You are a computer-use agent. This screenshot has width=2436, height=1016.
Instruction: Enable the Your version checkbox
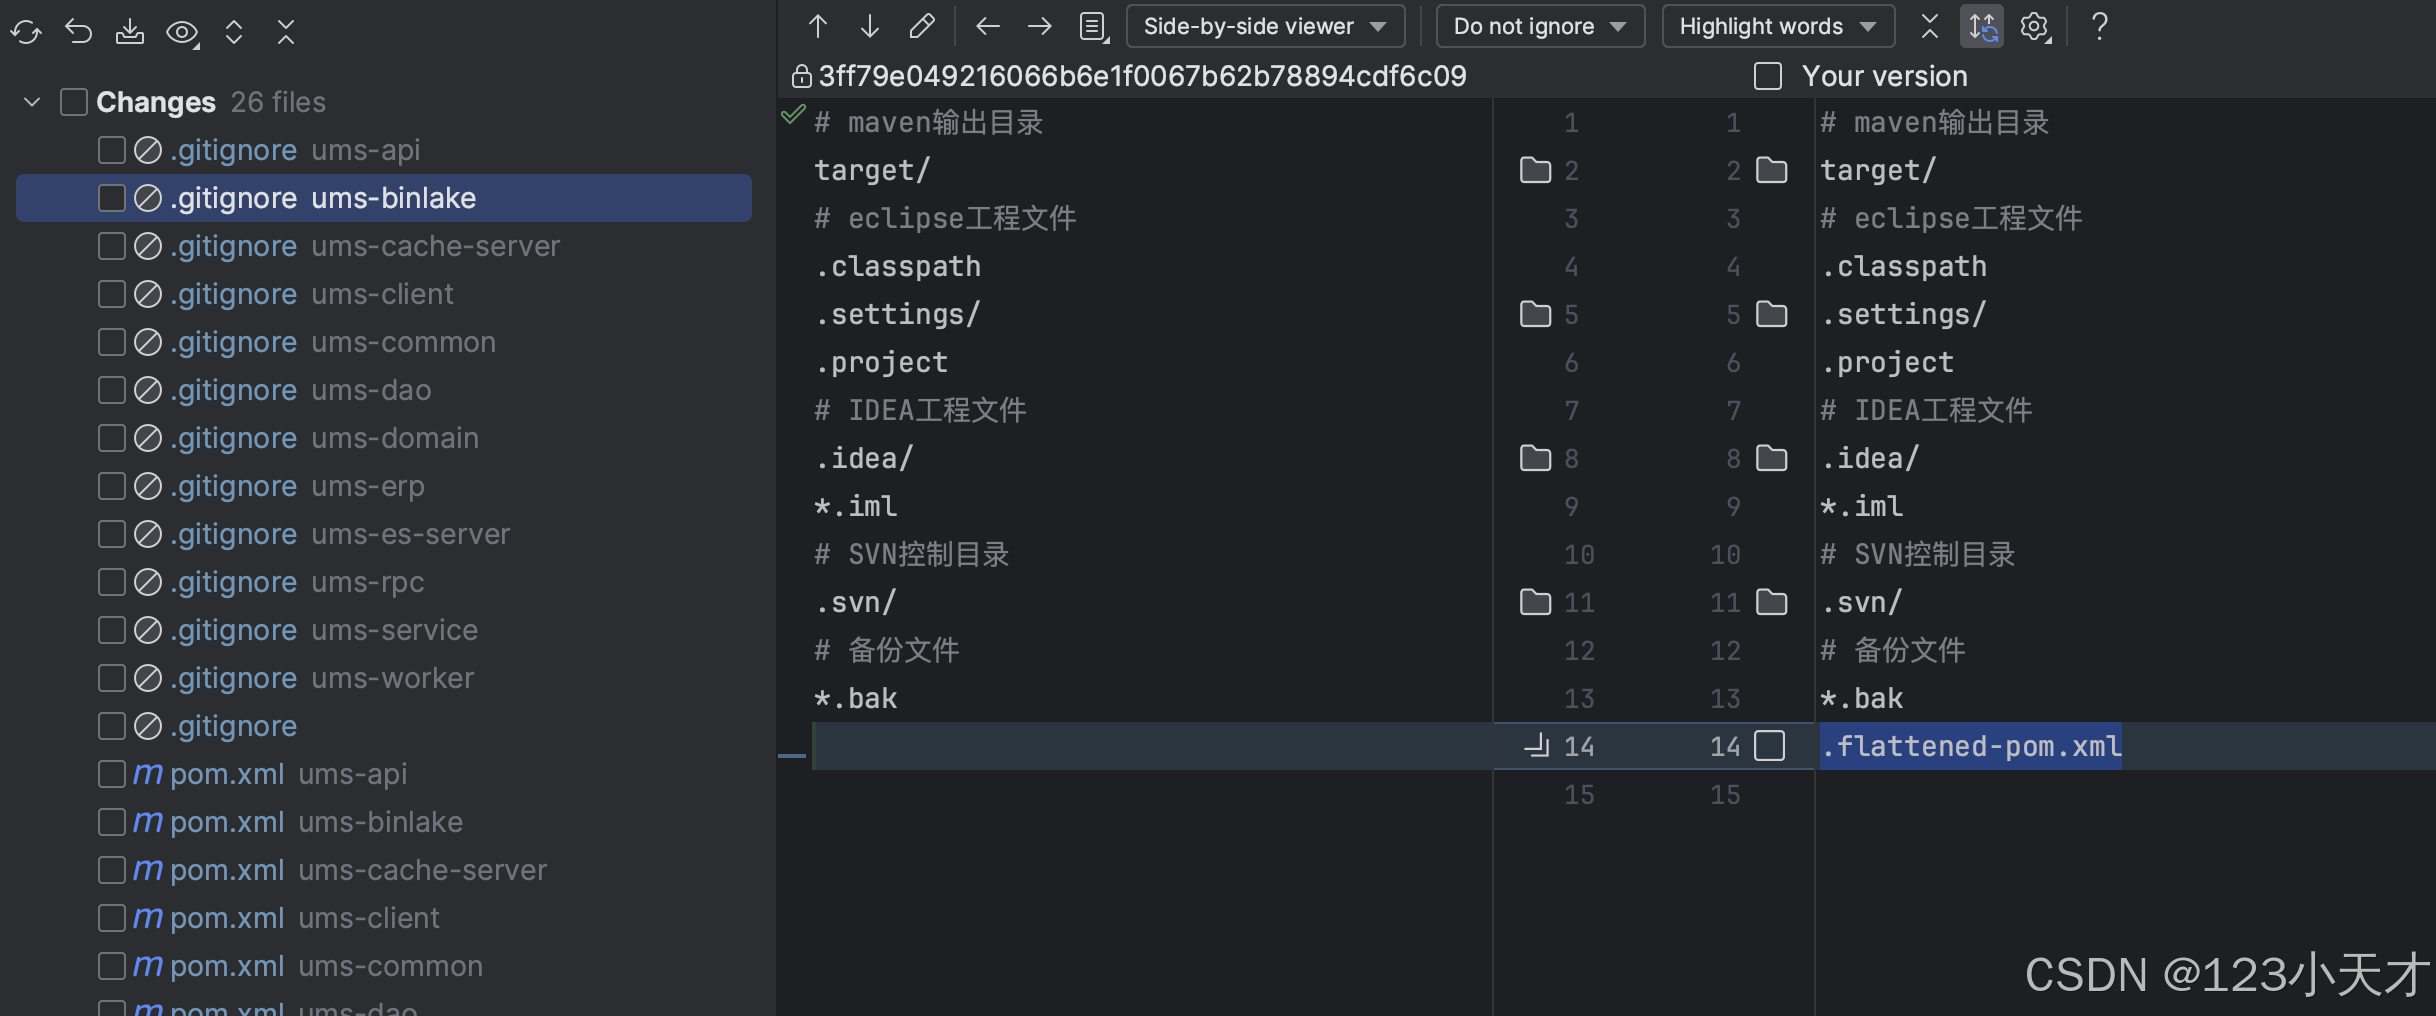pos(1767,76)
